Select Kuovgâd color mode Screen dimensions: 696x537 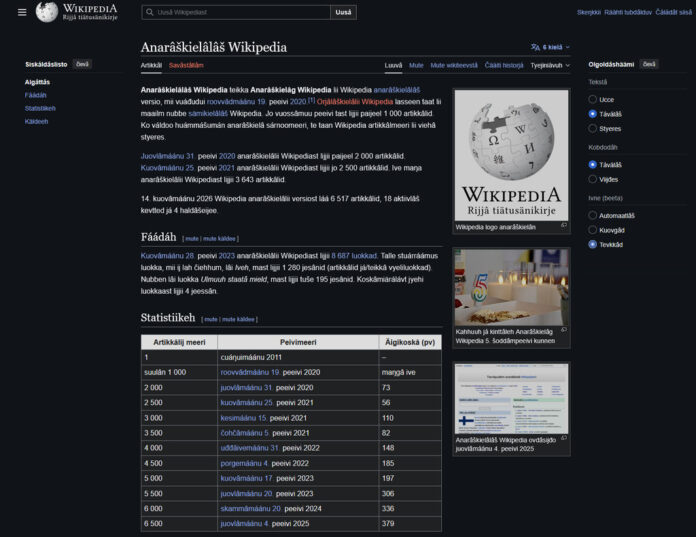point(593,230)
